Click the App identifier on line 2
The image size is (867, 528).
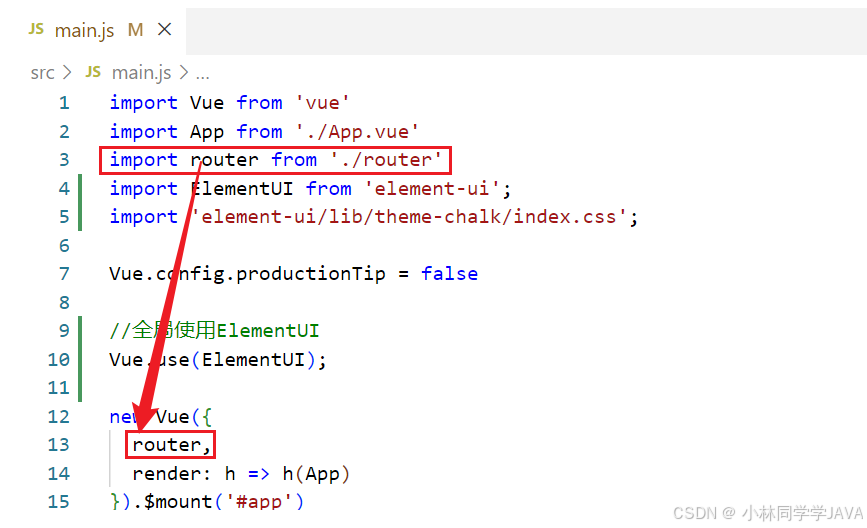(207, 132)
